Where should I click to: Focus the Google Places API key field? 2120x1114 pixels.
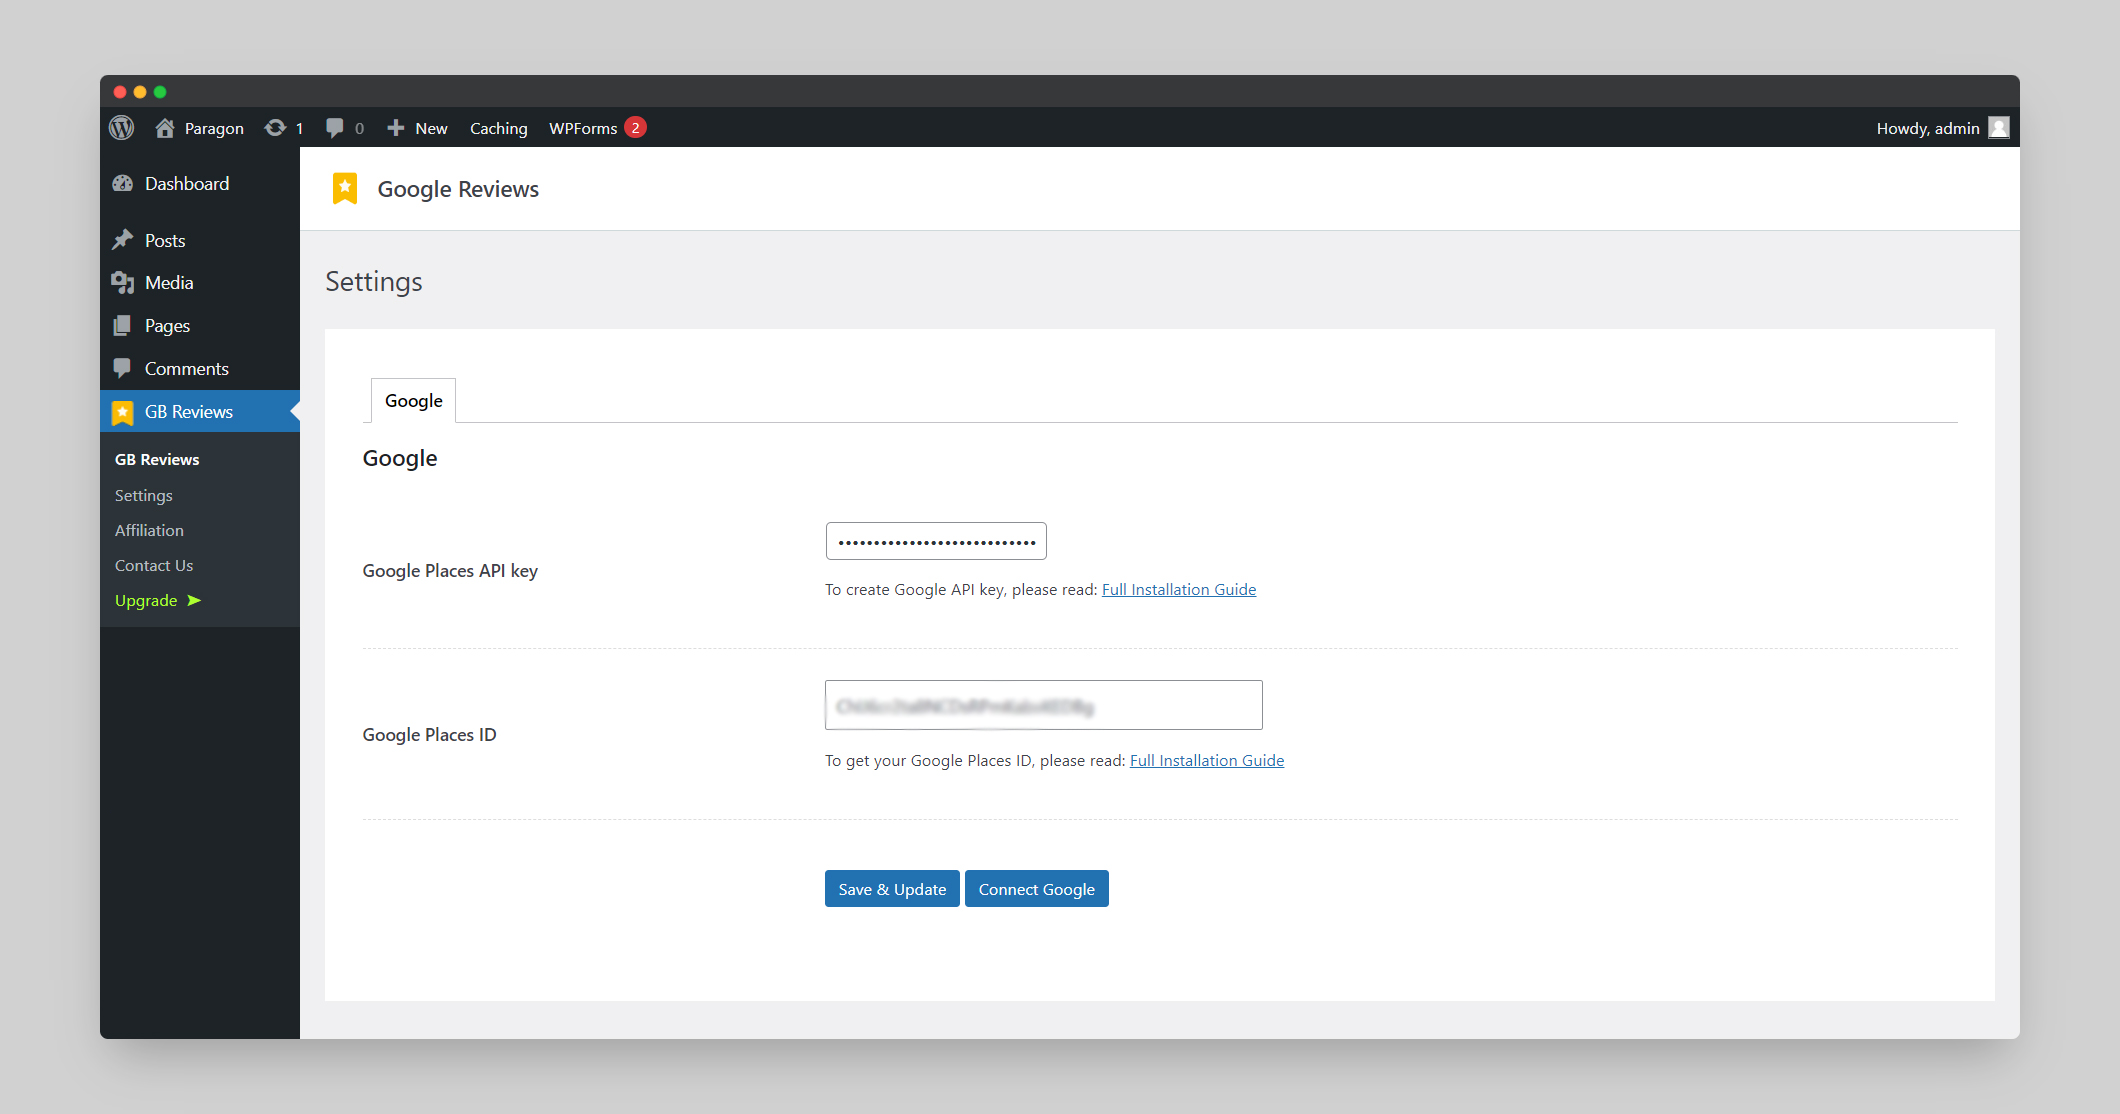936,541
